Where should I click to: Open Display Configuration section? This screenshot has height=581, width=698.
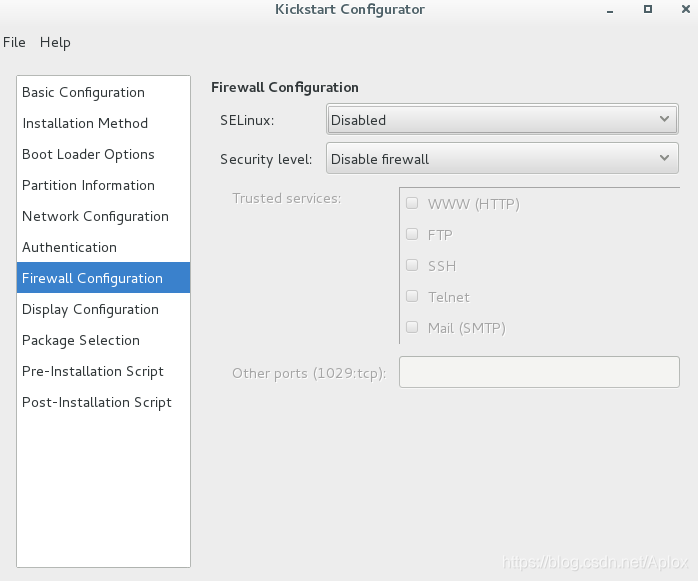pyautogui.click(x=103, y=309)
